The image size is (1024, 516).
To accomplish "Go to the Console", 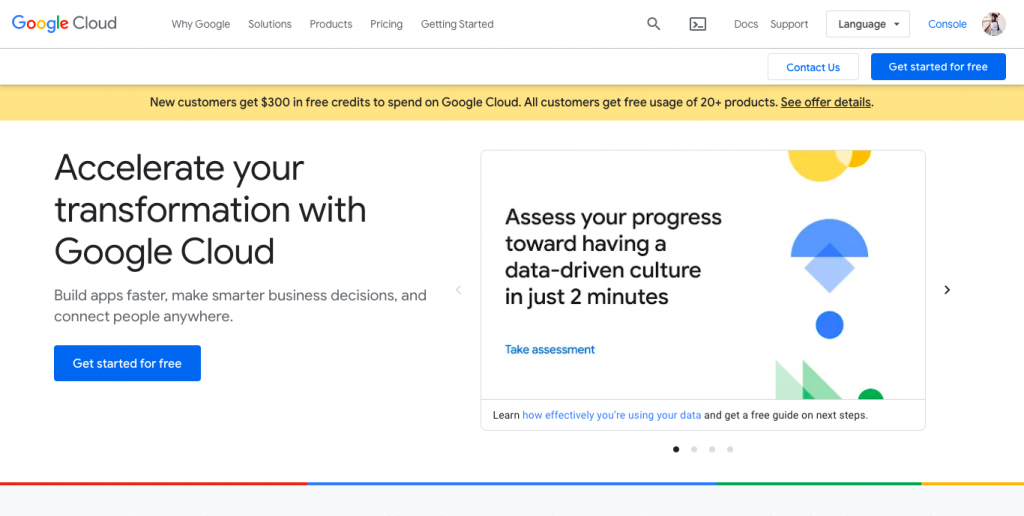I will click(947, 24).
